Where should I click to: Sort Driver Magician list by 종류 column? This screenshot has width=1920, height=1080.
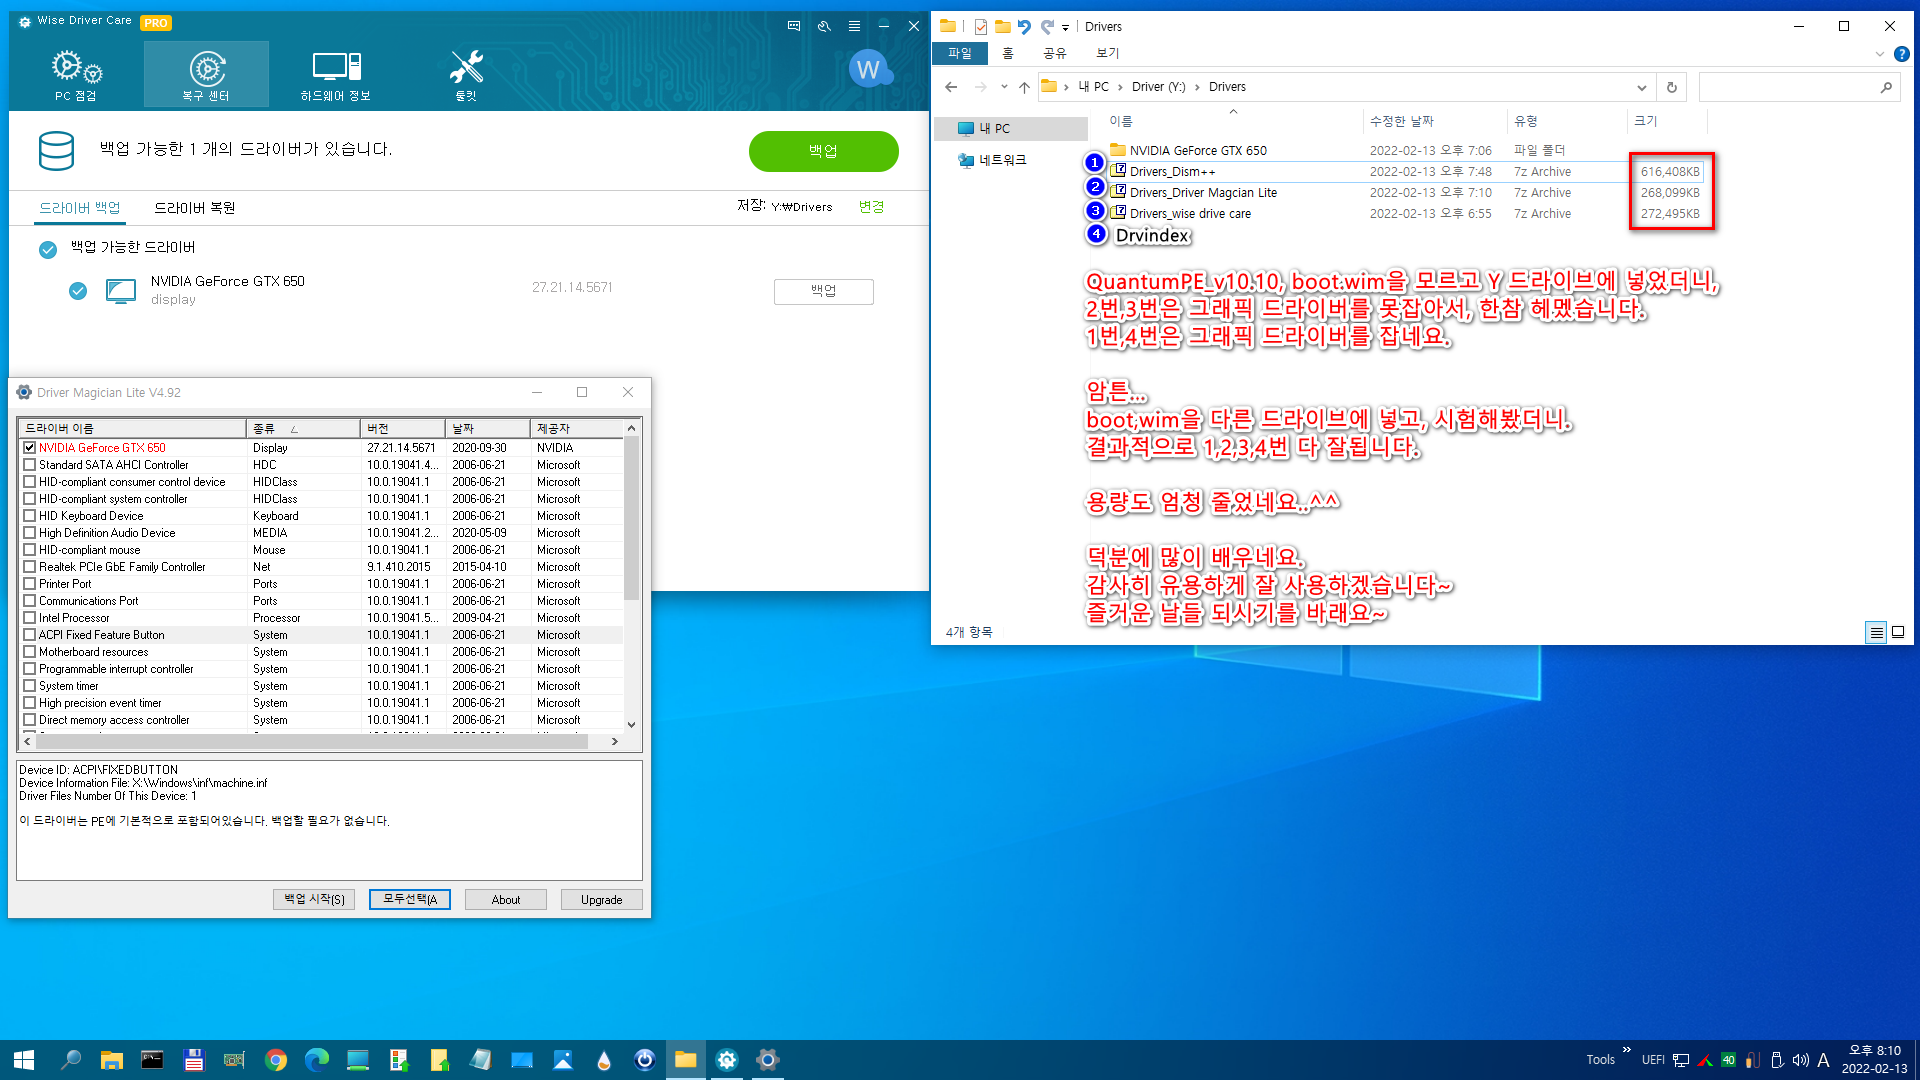303,428
